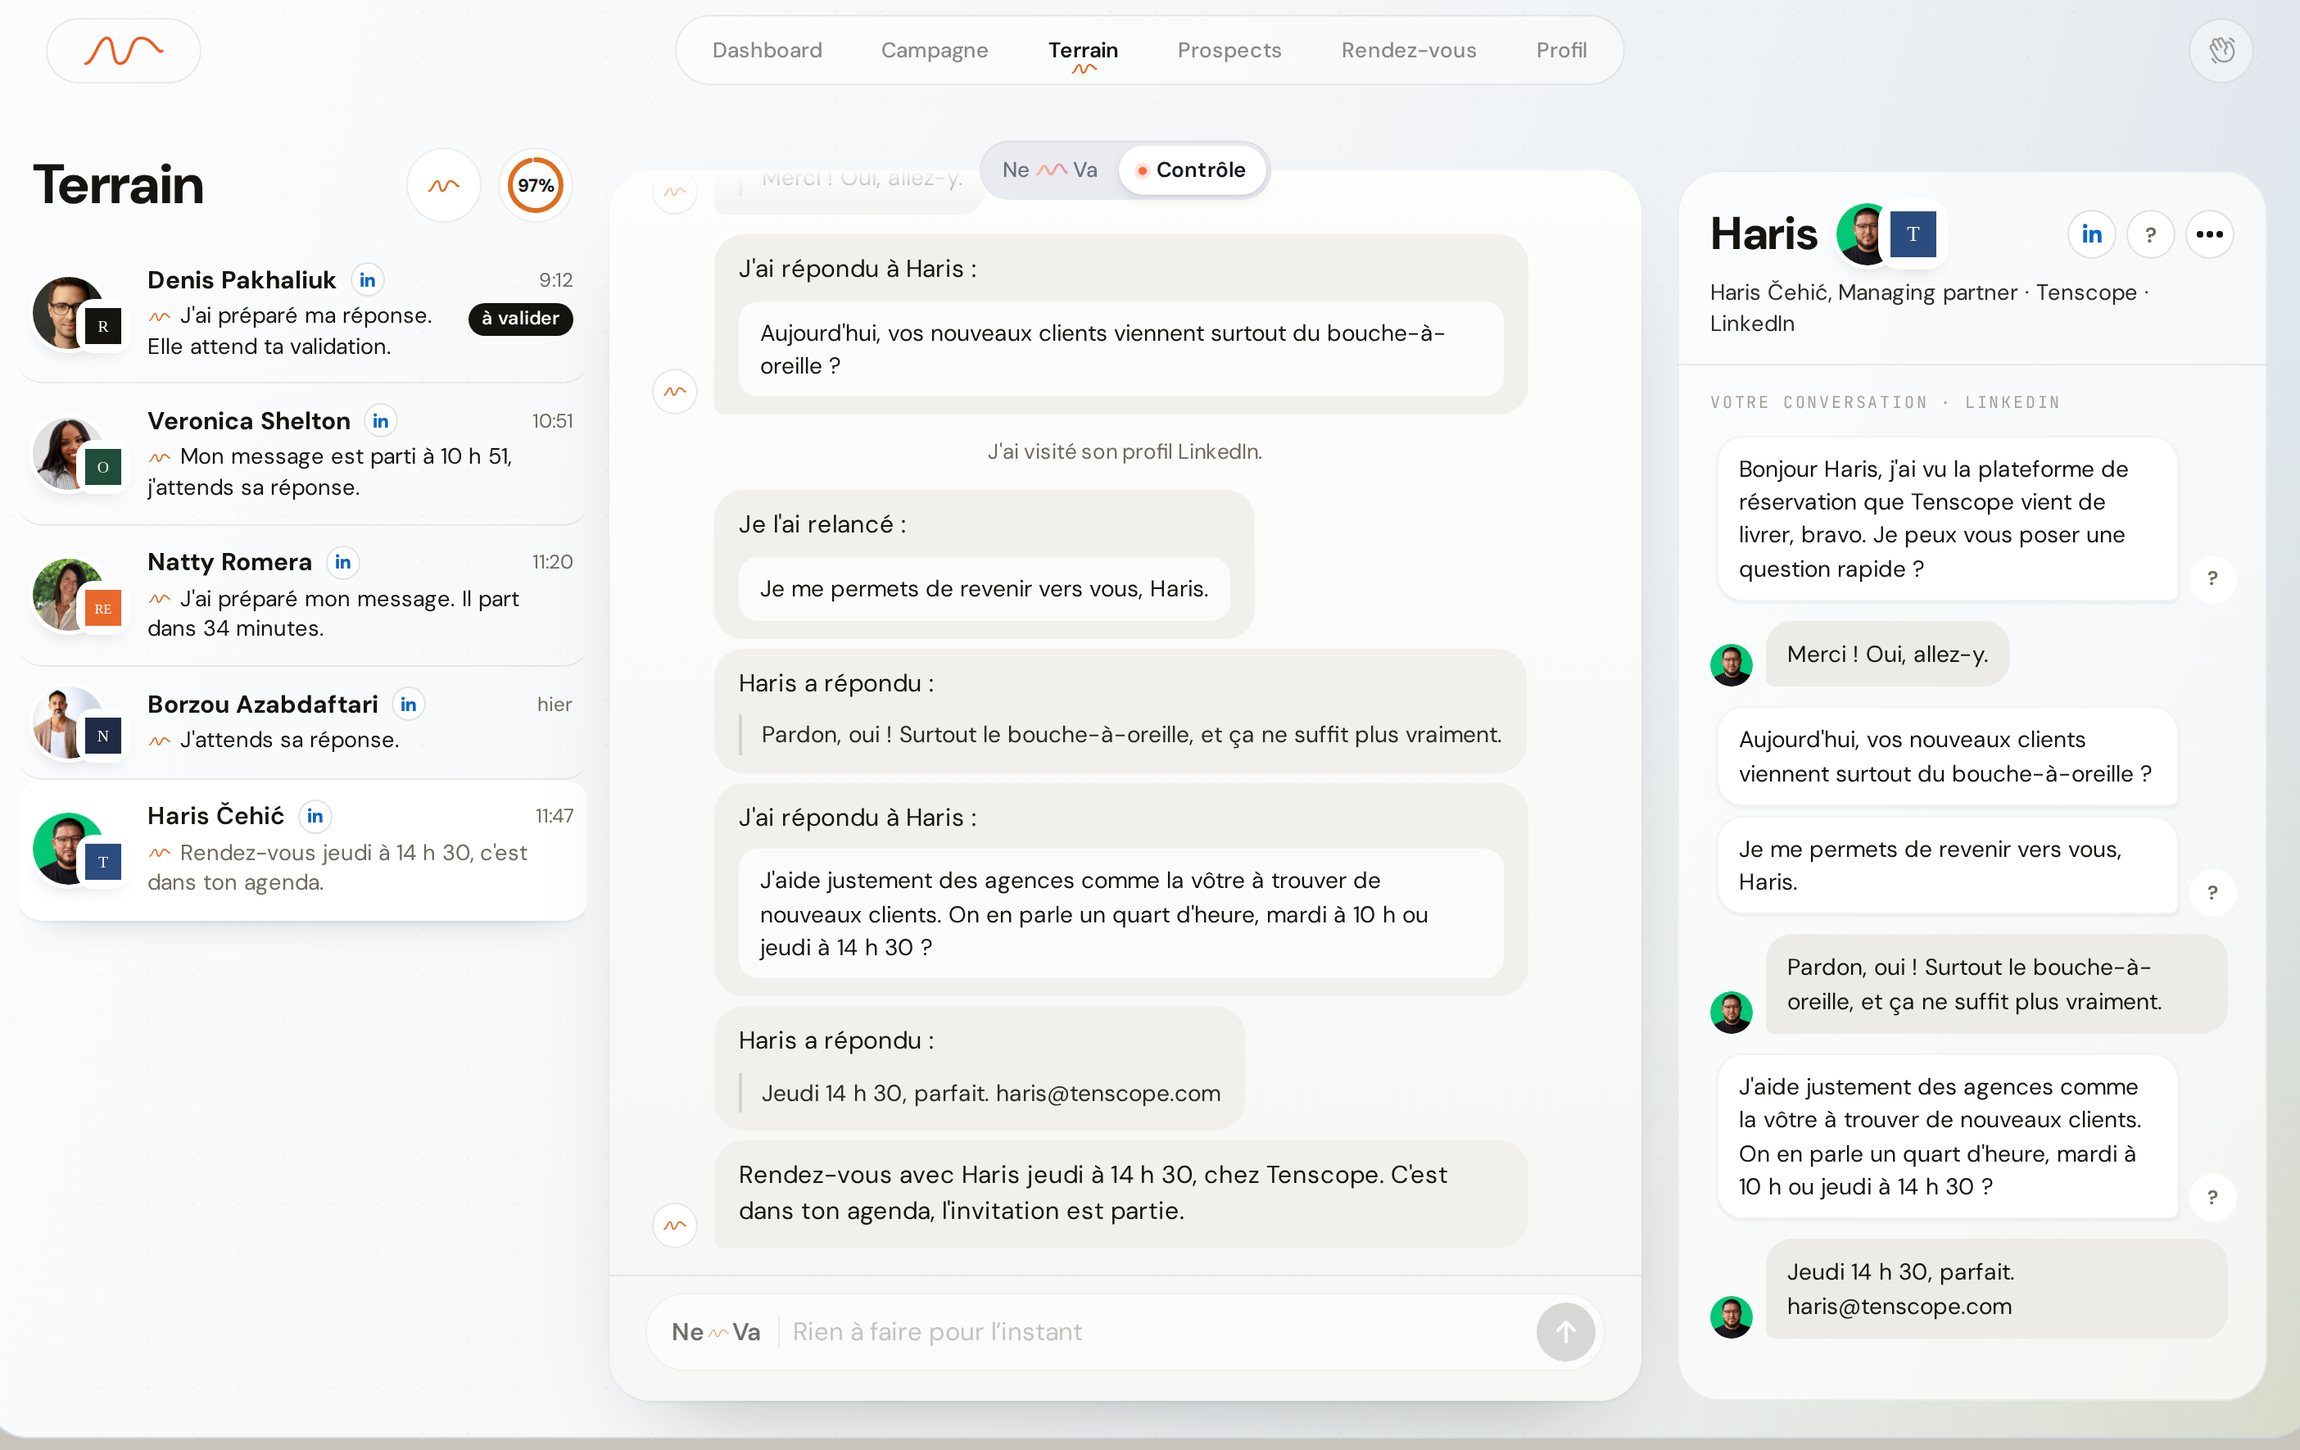Select the Veronica Shelton conversation row
Image resolution: width=2300 pixels, height=1450 pixels.
click(303, 454)
